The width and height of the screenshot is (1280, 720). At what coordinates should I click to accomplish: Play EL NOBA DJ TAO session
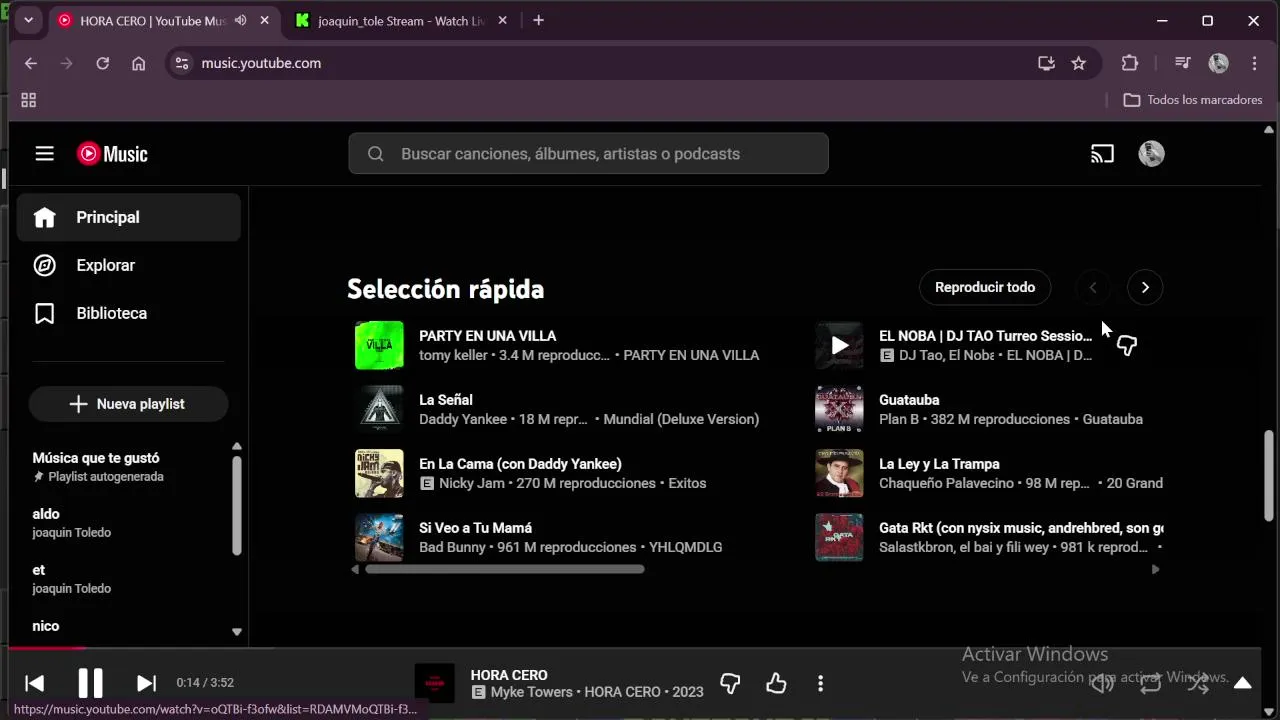839,345
